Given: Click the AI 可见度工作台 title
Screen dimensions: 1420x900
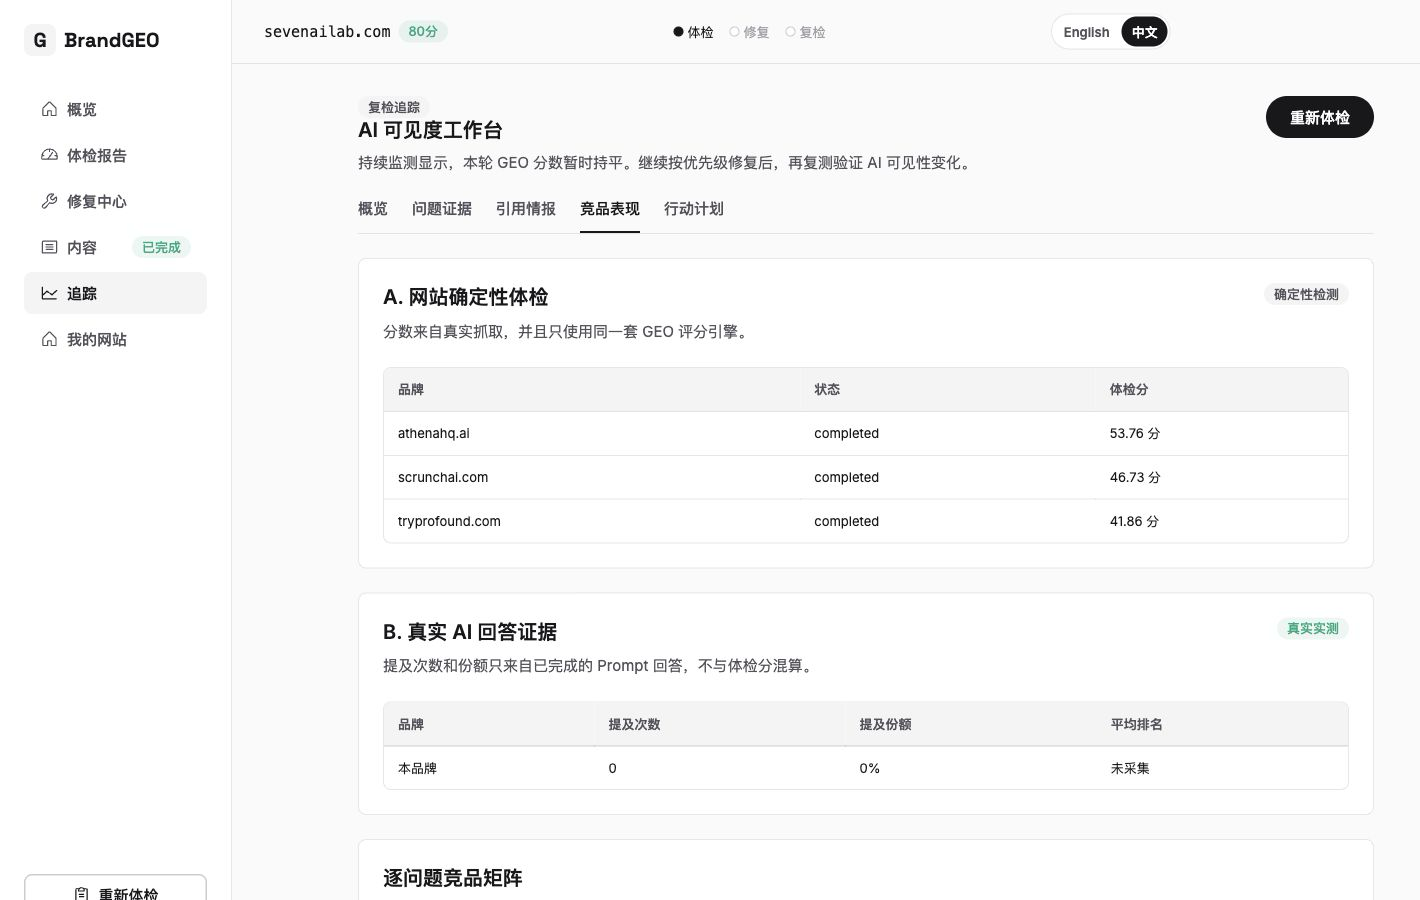Looking at the screenshot, I should 430,130.
